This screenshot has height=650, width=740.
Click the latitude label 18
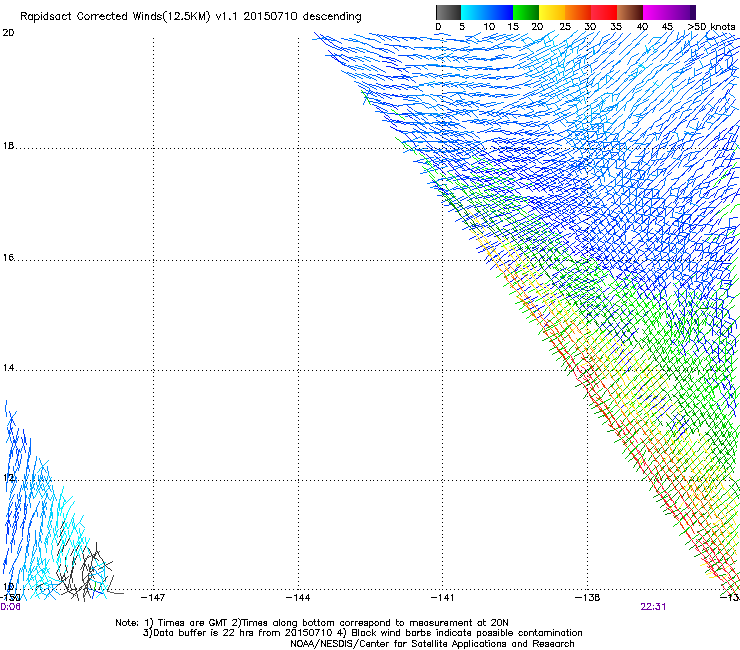coord(8,146)
